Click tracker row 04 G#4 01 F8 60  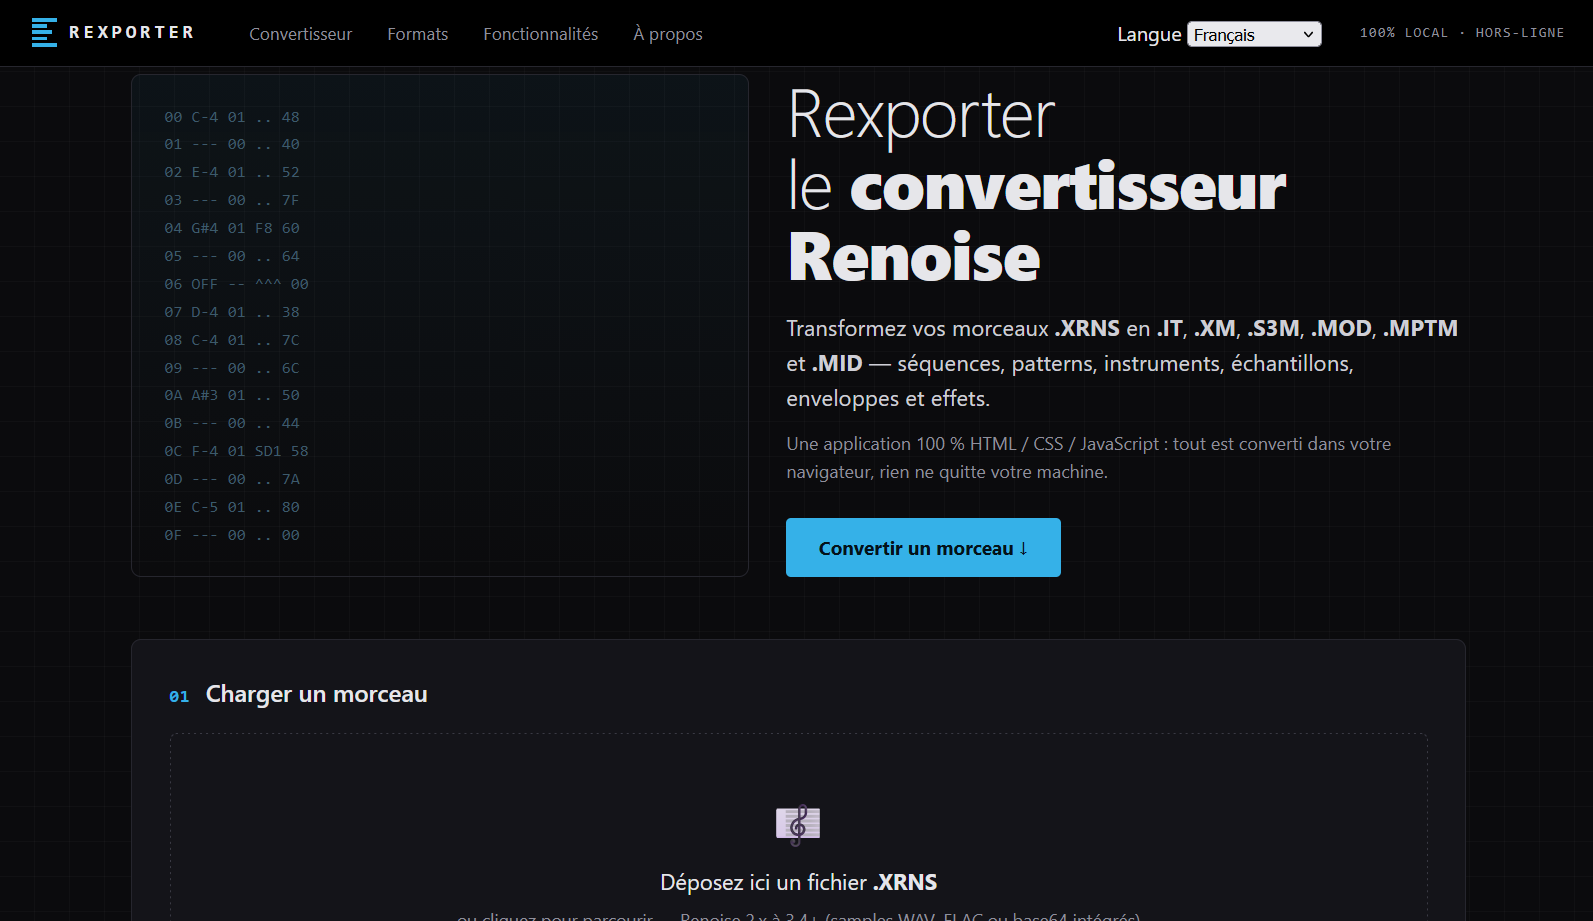pos(232,228)
